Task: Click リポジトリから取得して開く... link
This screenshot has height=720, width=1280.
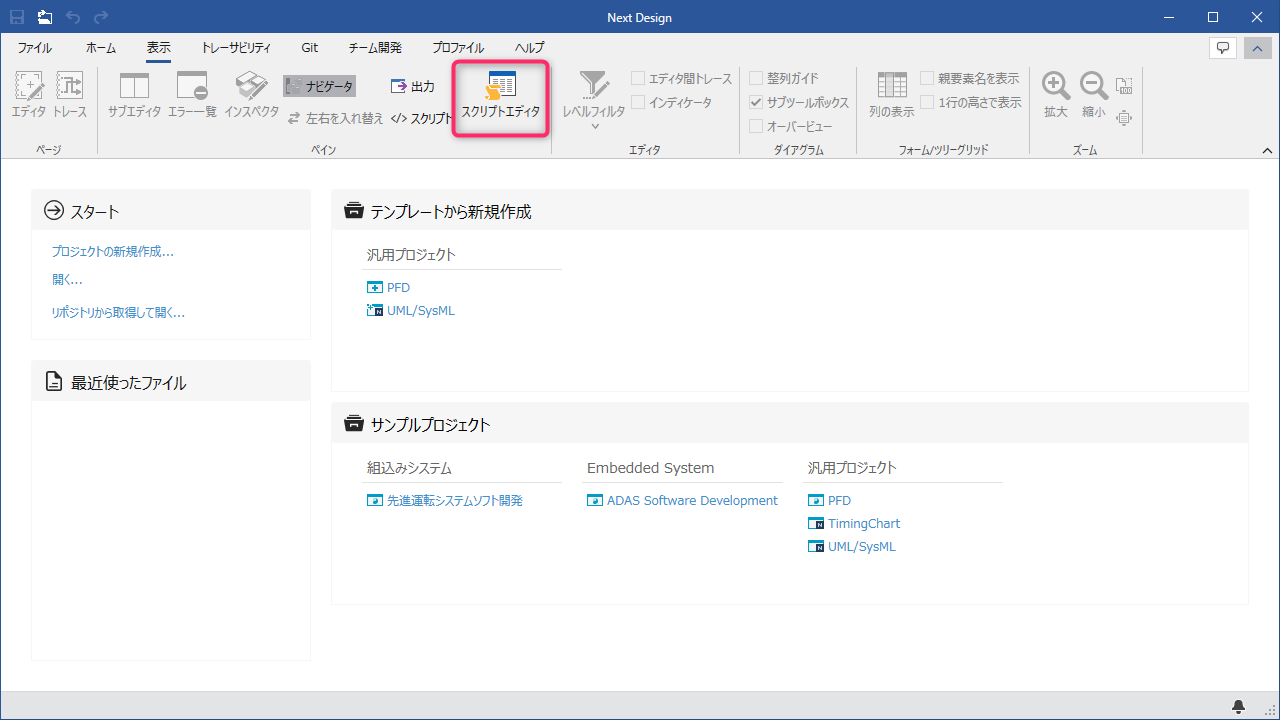Action: click(118, 313)
